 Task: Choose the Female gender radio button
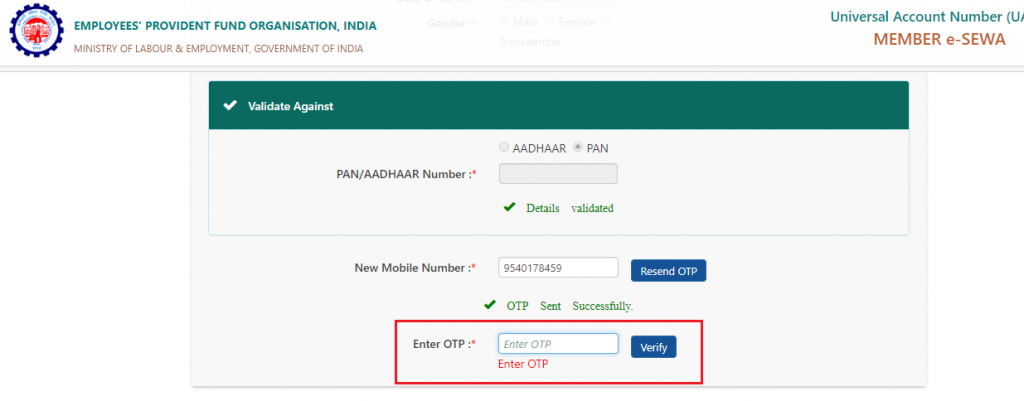pos(550,22)
